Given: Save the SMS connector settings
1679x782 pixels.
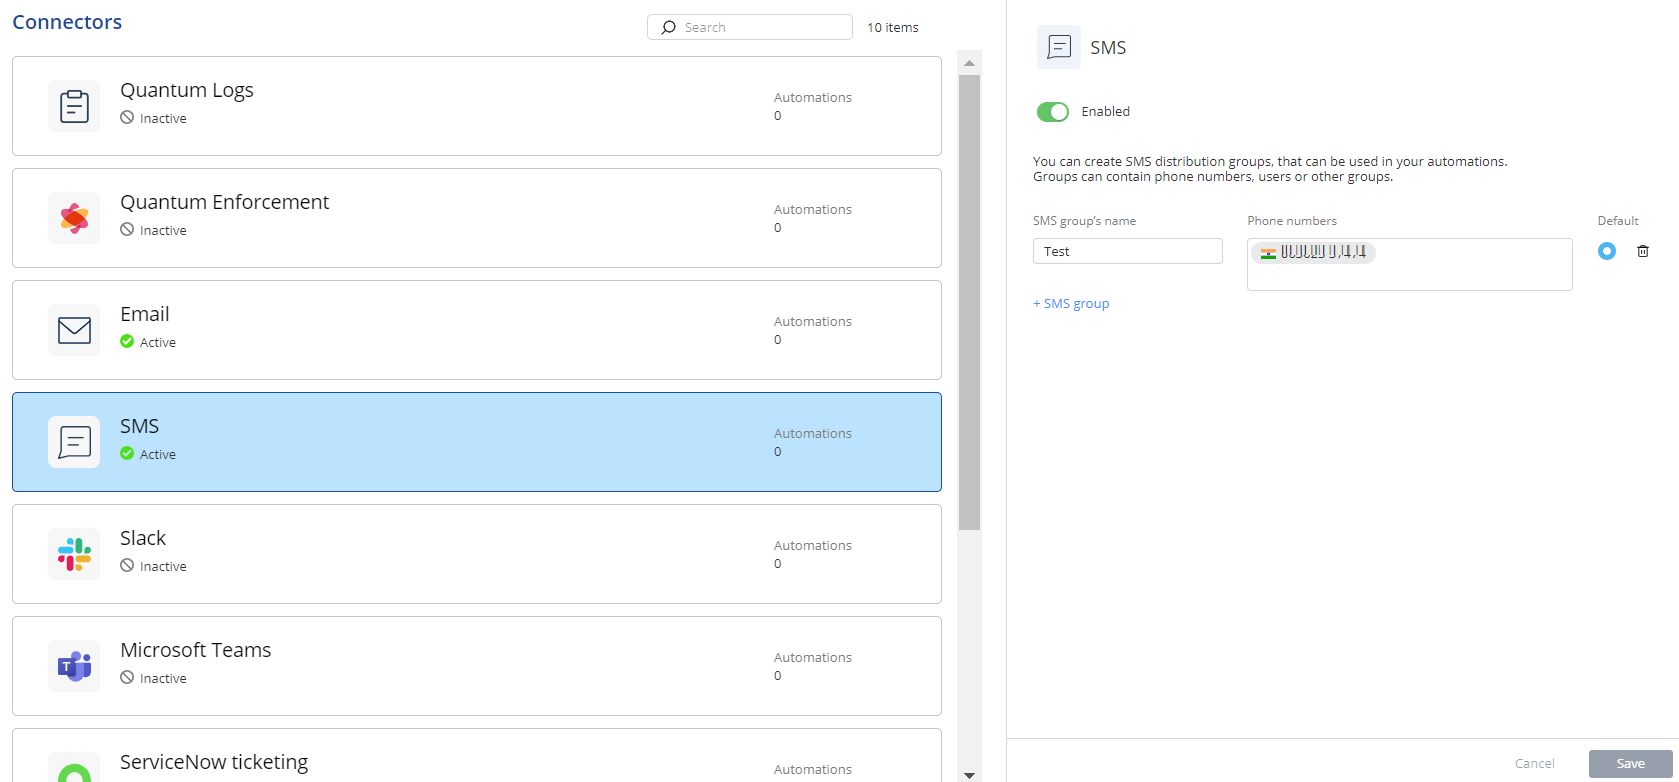Looking at the screenshot, I should point(1631,764).
